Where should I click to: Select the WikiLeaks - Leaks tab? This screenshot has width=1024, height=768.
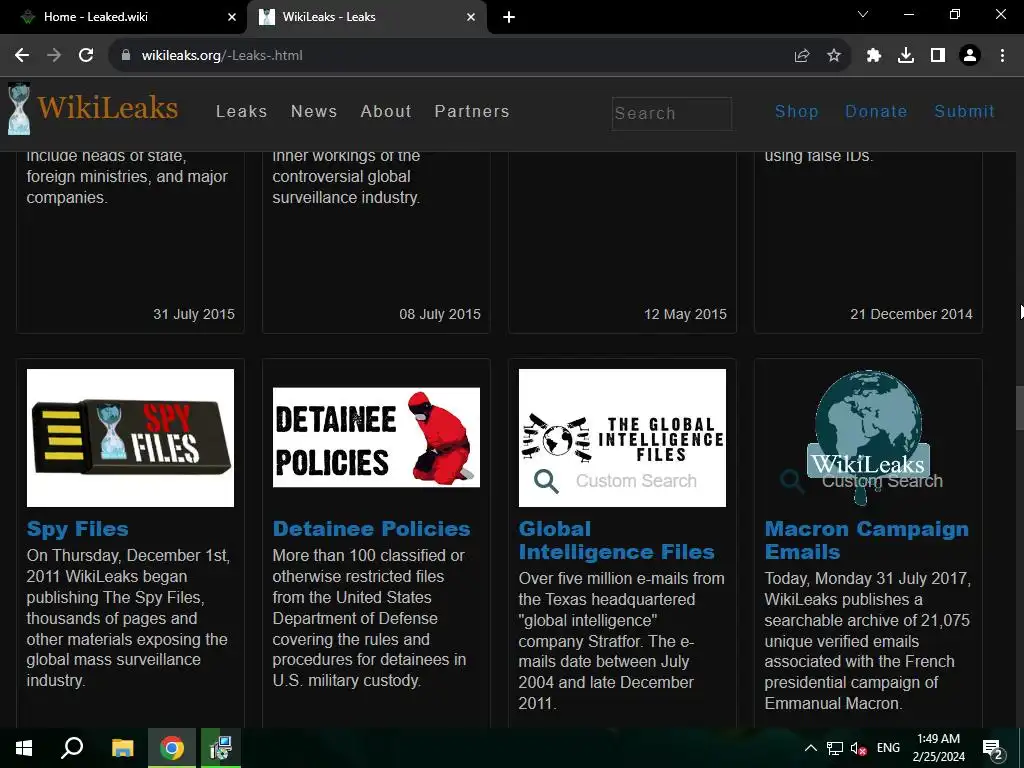point(366,17)
